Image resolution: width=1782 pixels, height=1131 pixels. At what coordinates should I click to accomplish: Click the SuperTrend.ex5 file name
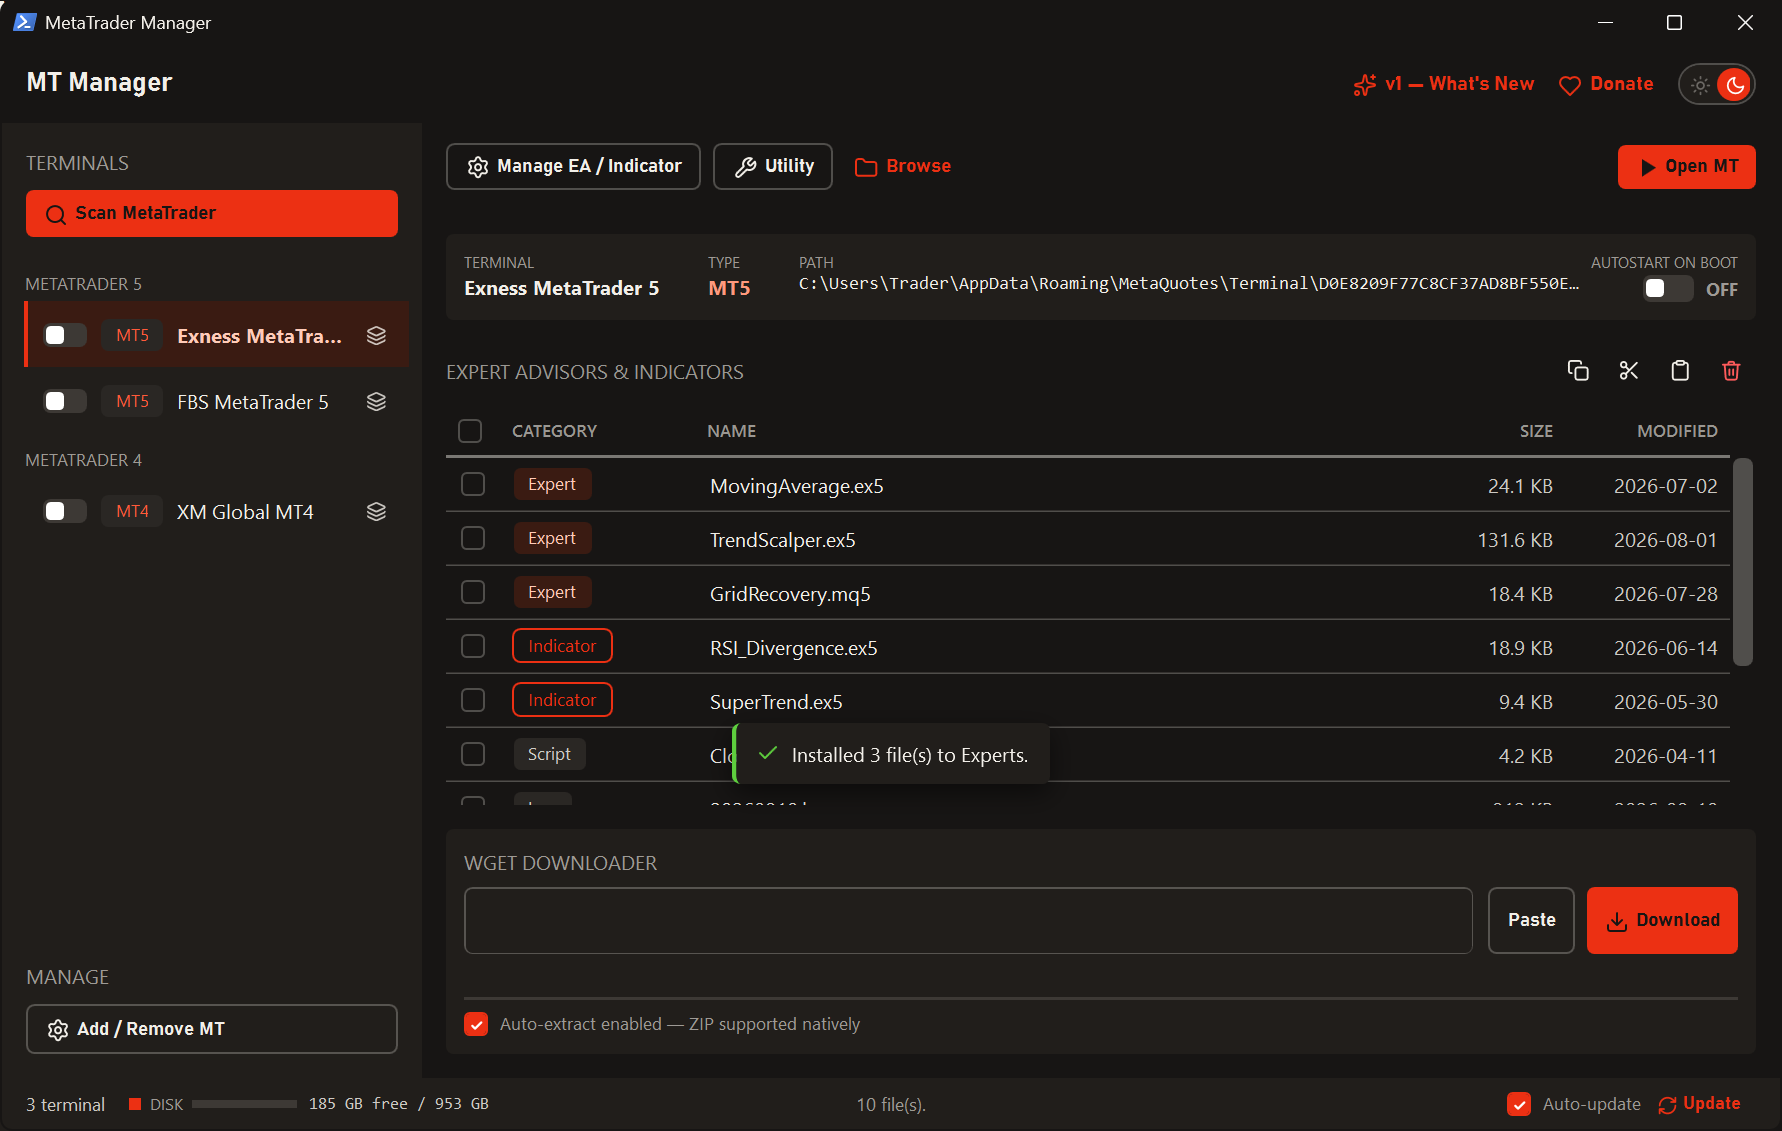(x=776, y=702)
